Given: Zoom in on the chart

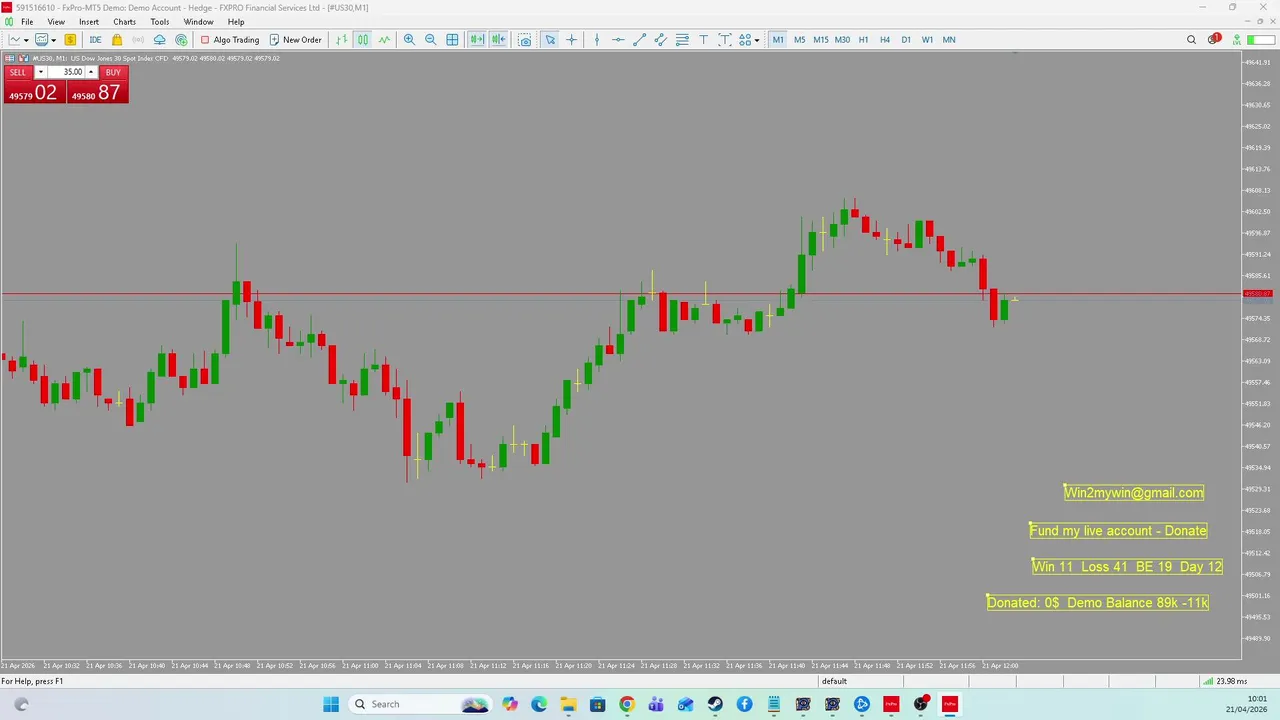Looking at the screenshot, I should pyautogui.click(x=409, y=40).
